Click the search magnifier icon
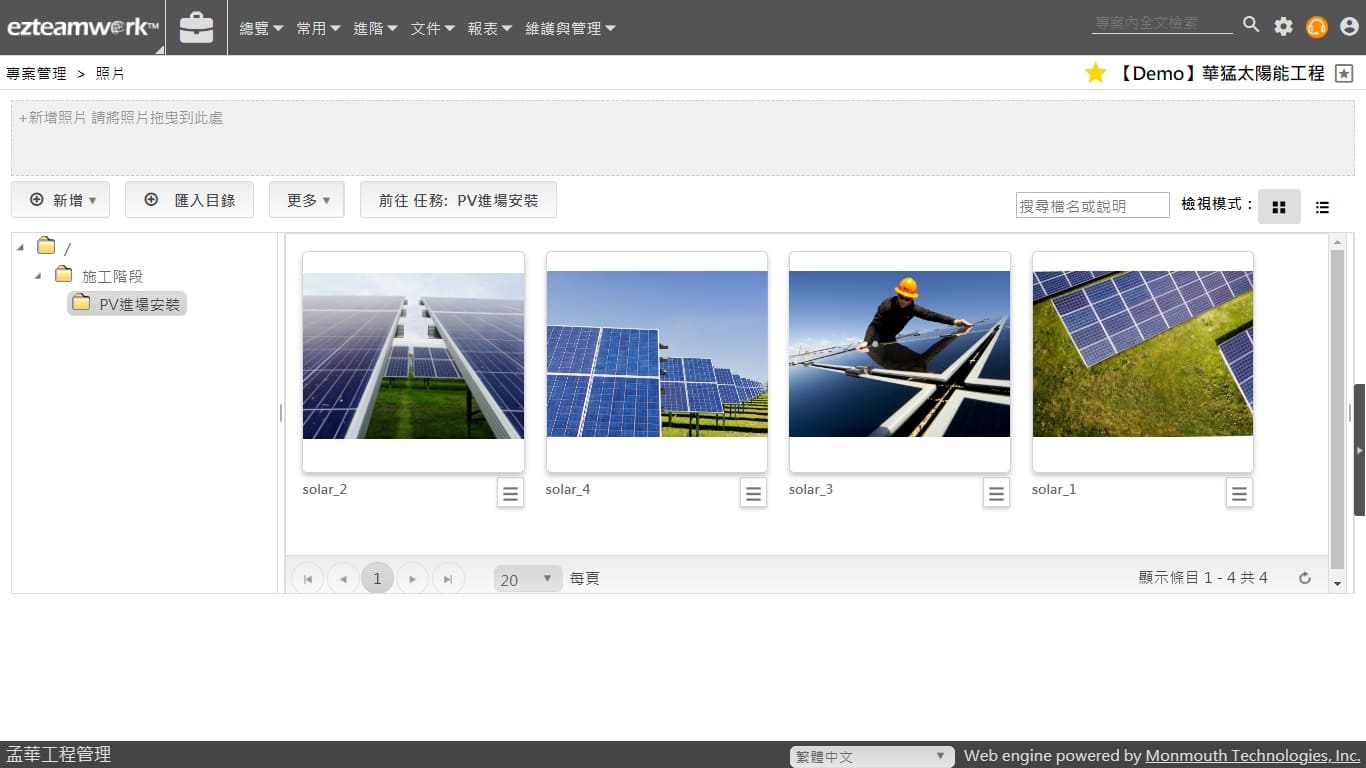The image size is (1366, 768). coord(1251,24)
